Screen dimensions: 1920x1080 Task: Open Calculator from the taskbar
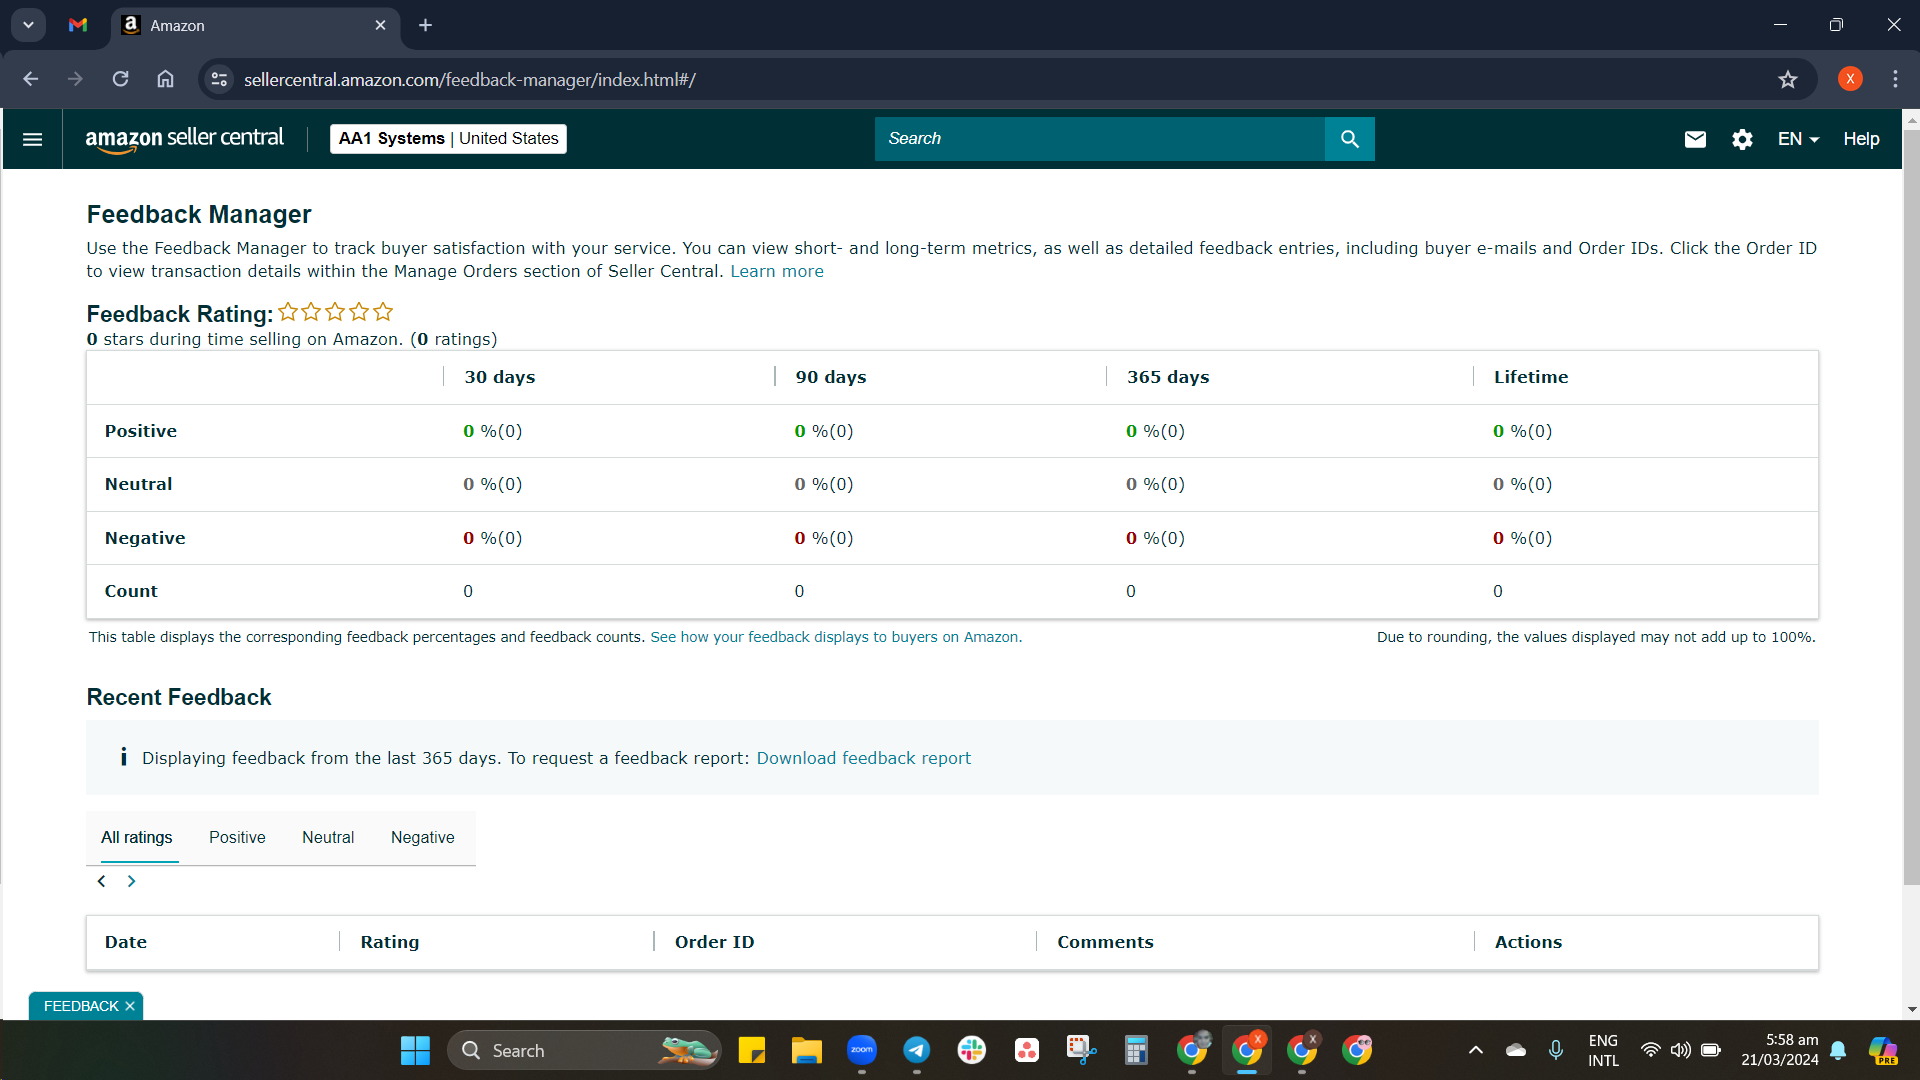click(1136, 1050)
